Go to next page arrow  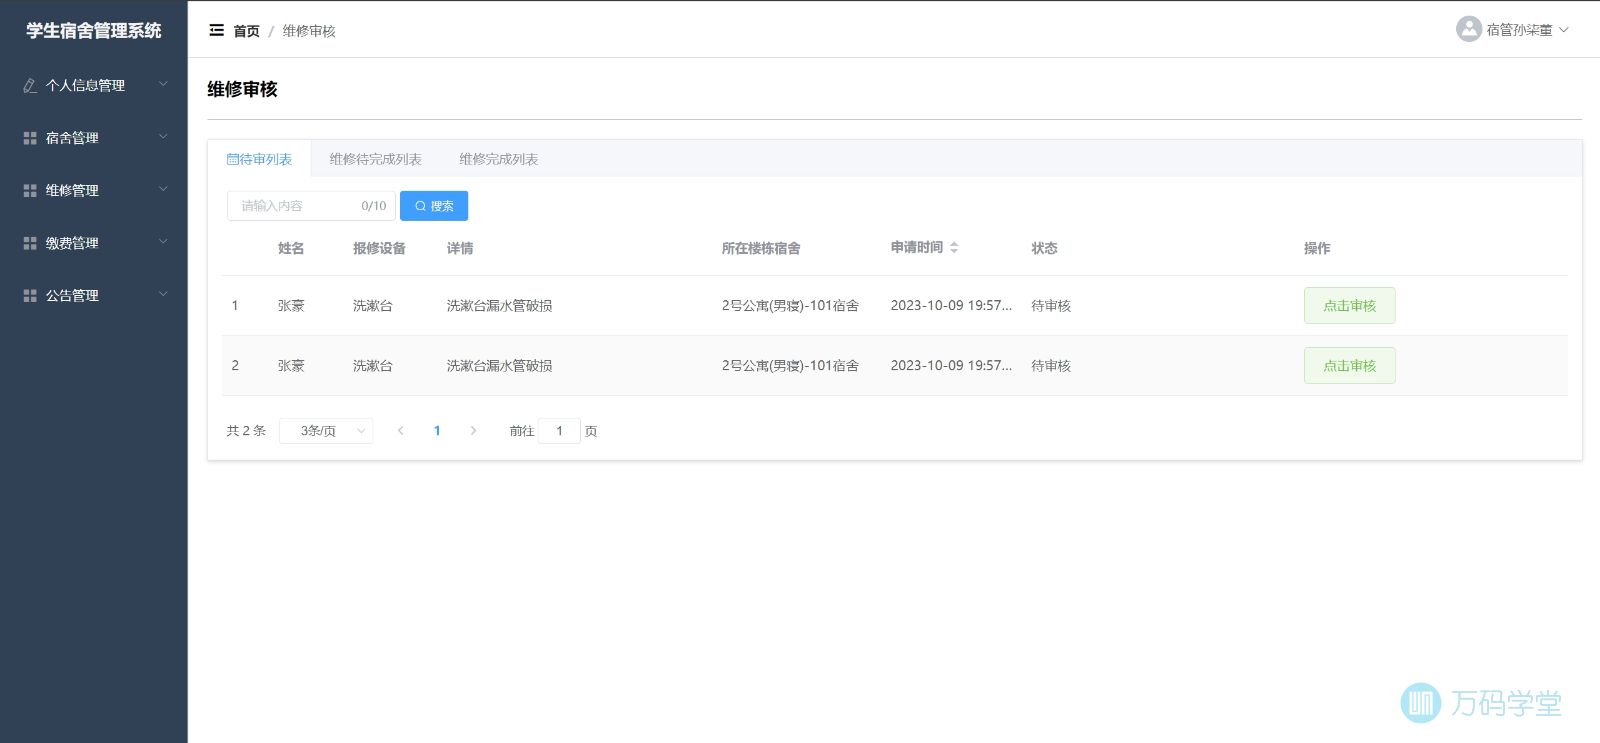(473, 431)
